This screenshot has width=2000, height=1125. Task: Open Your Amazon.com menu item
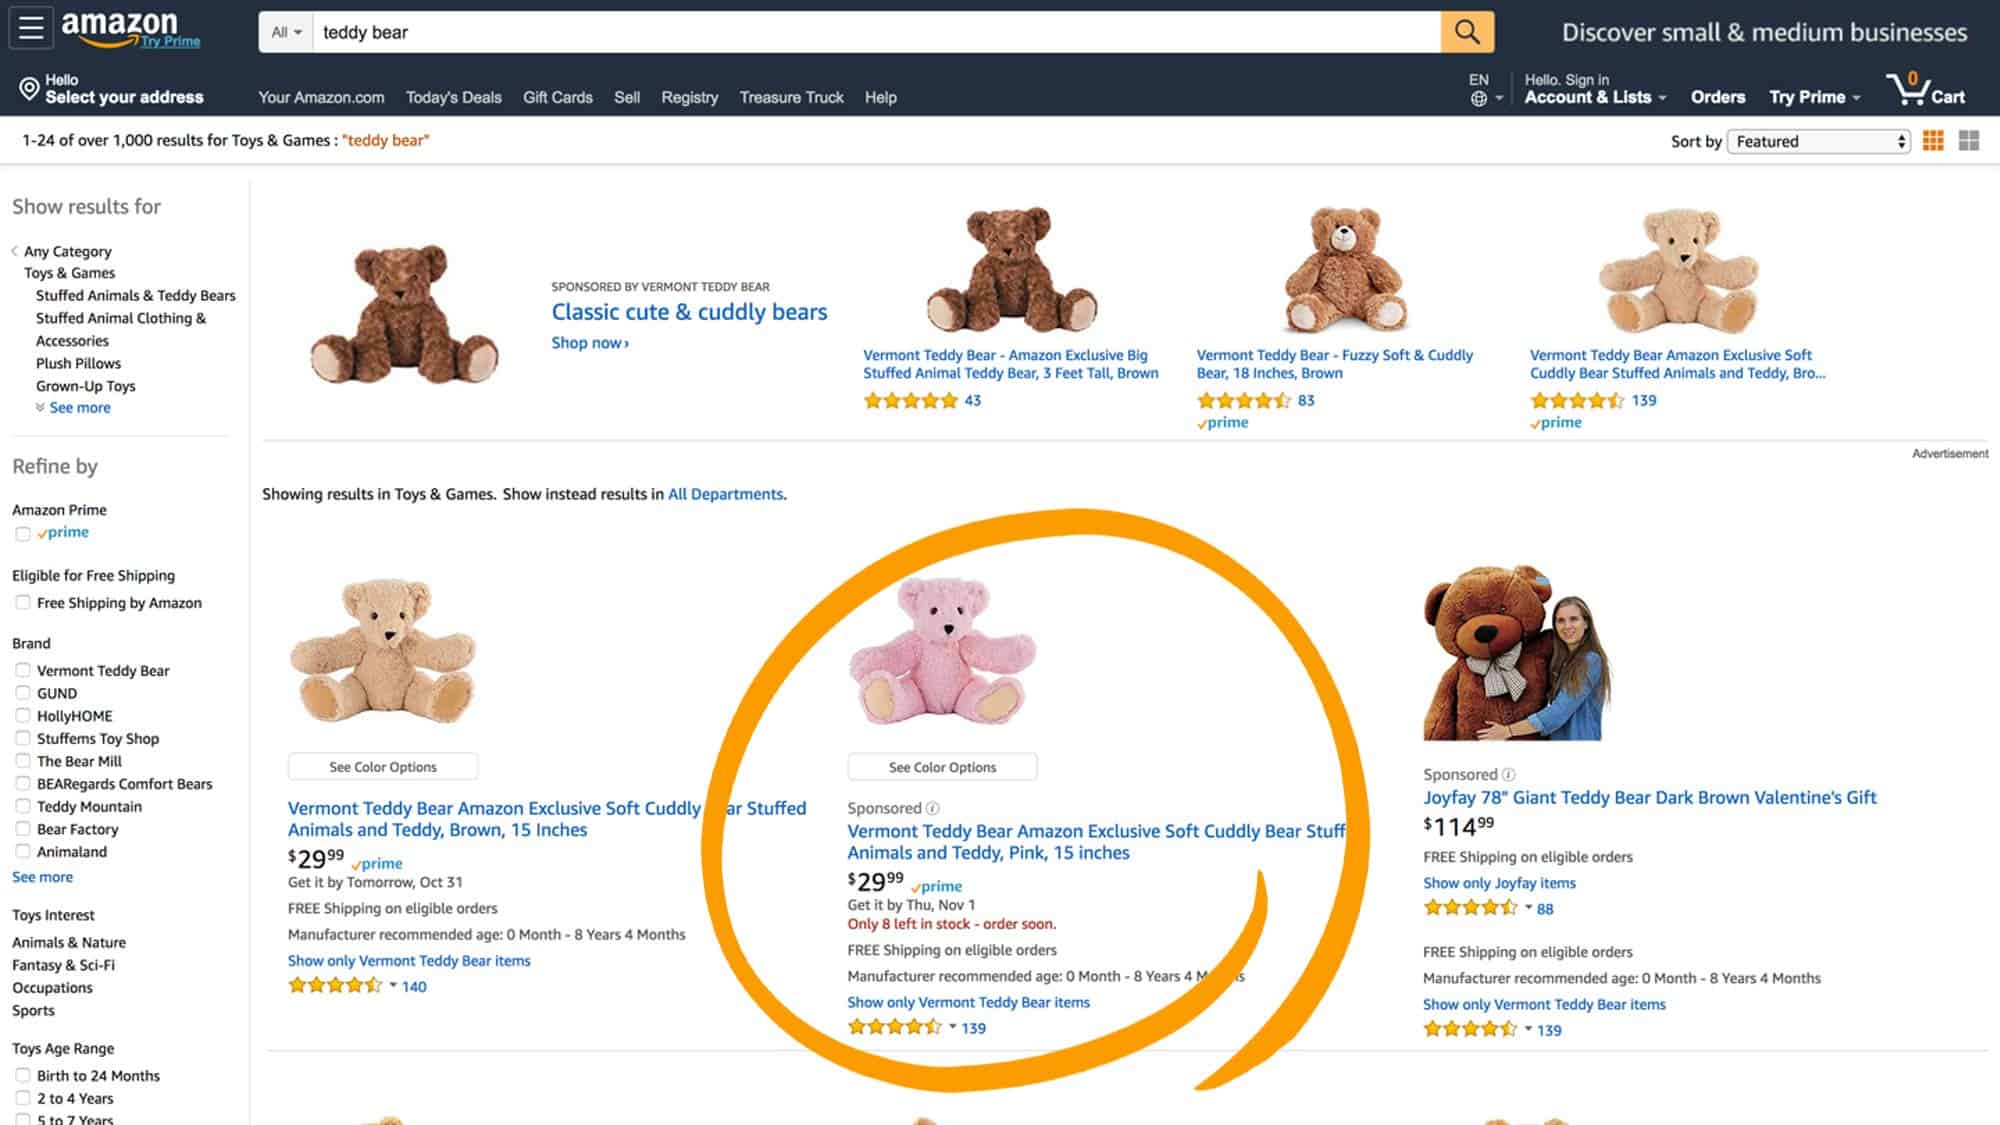pos(323,96)
